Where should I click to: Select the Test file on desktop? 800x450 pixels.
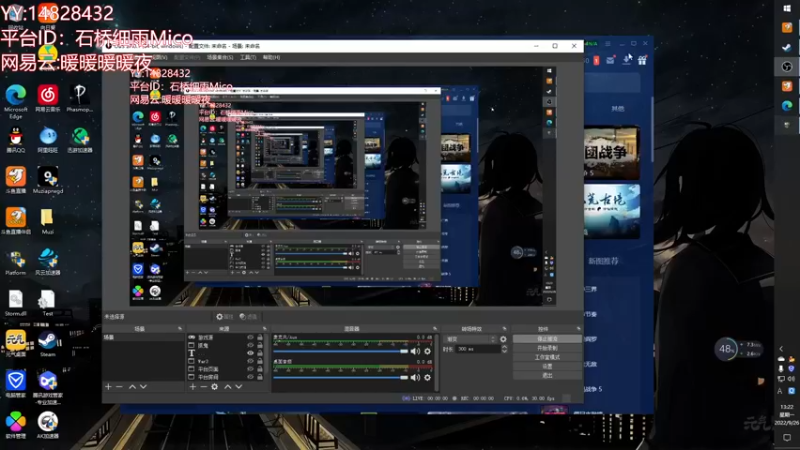47,303
